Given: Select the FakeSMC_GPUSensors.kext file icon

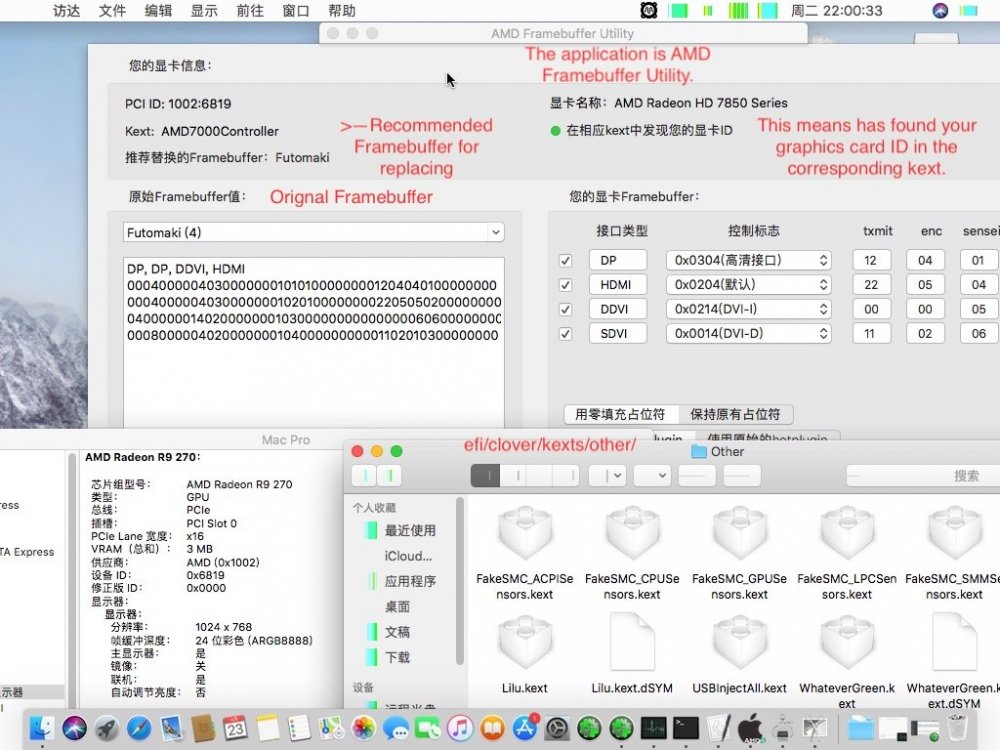Looking at the screenshot, I should point(740,534).
